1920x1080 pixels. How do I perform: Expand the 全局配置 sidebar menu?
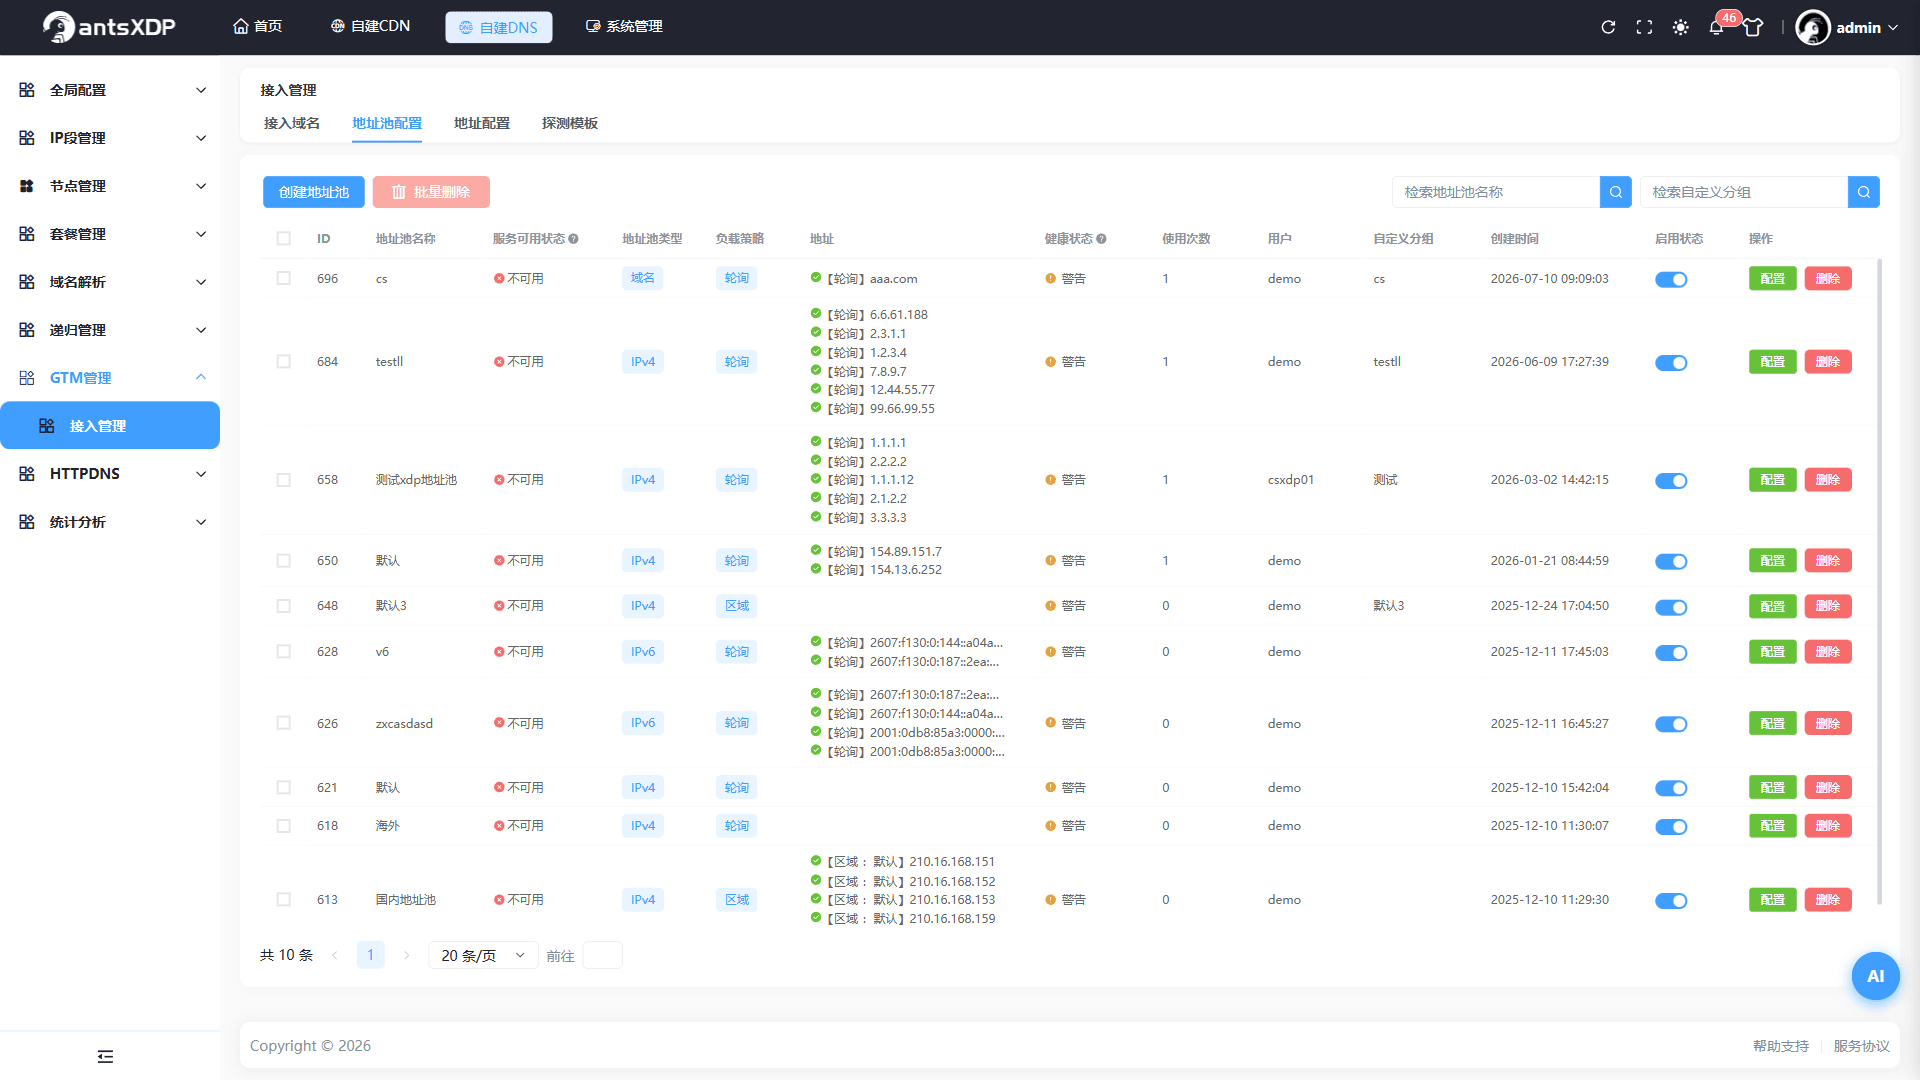point(110,90)
